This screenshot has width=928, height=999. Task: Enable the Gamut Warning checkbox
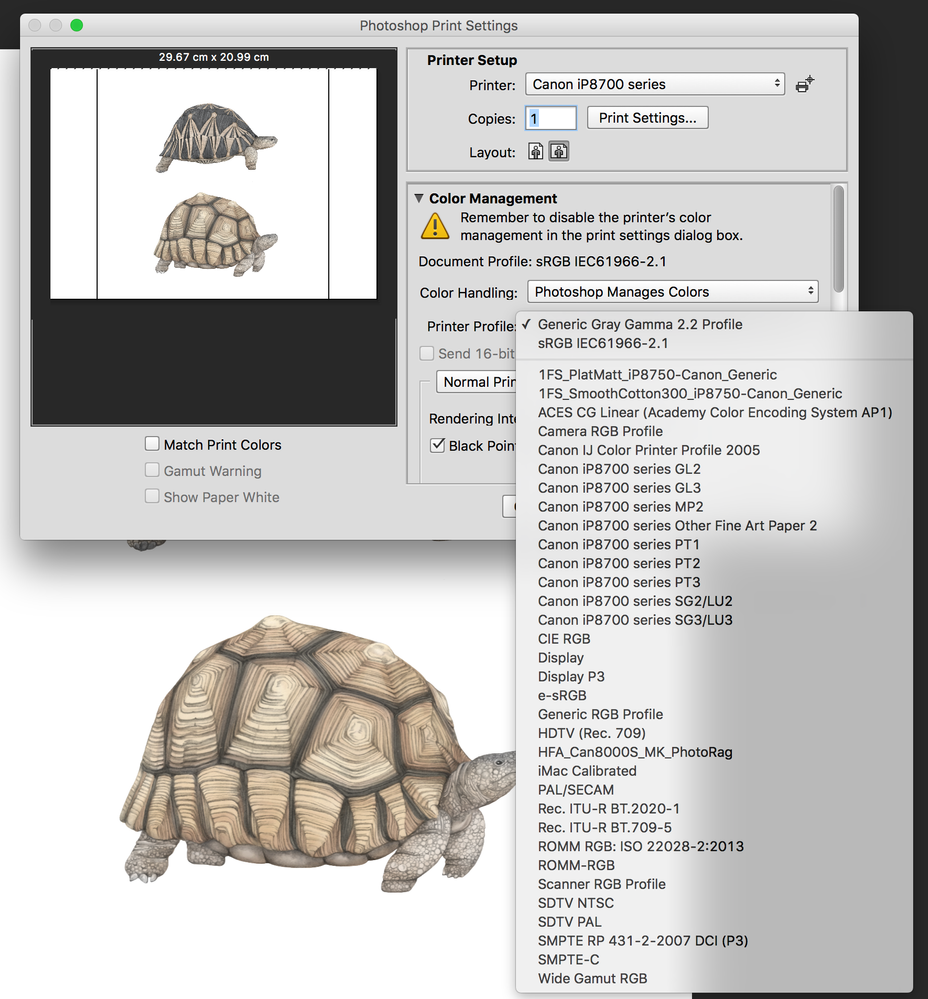(152, 470)
